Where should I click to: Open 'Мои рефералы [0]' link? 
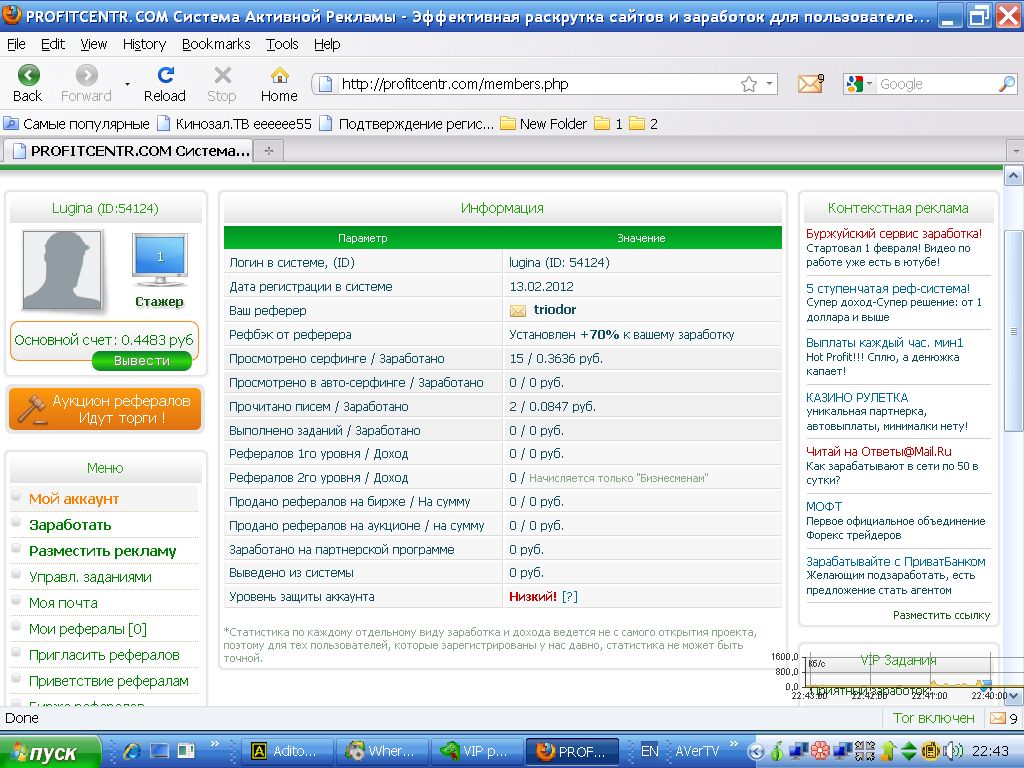coord(88,629)
